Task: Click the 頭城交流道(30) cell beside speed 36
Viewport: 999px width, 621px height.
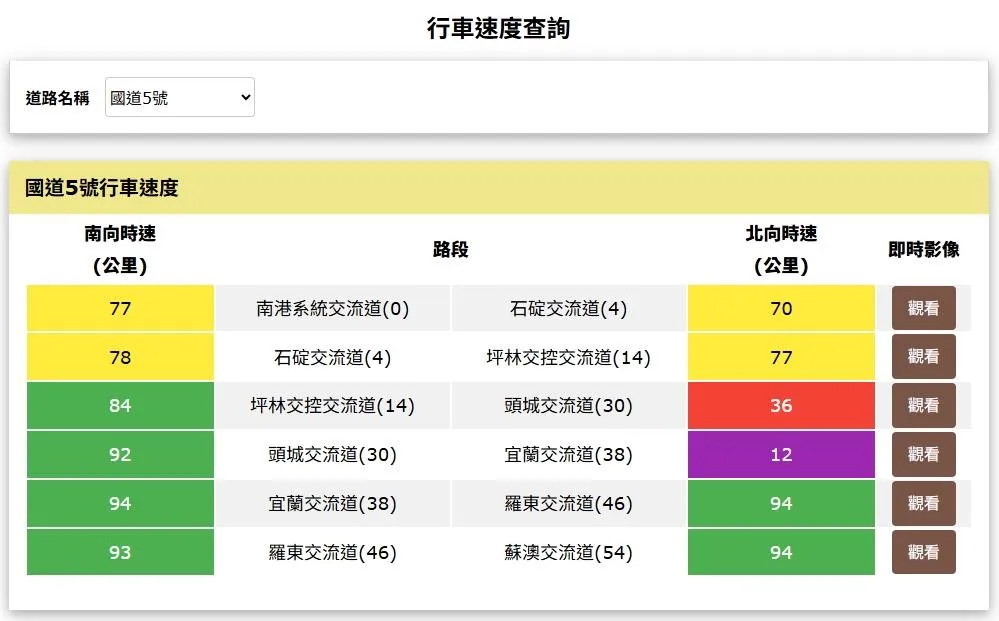Action: (x=568, y=405)
